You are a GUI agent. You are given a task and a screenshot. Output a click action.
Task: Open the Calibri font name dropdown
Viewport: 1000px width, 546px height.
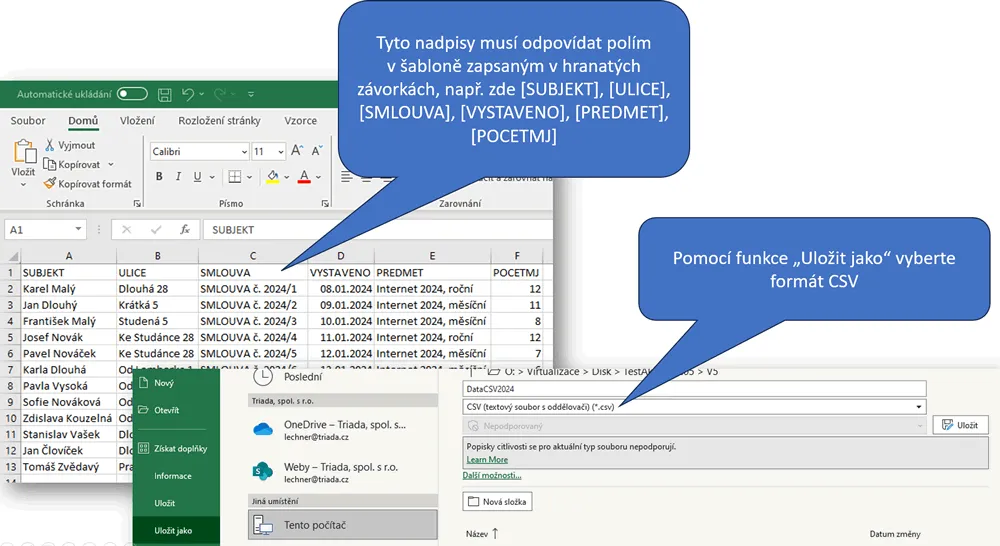[x=243, y=152]
